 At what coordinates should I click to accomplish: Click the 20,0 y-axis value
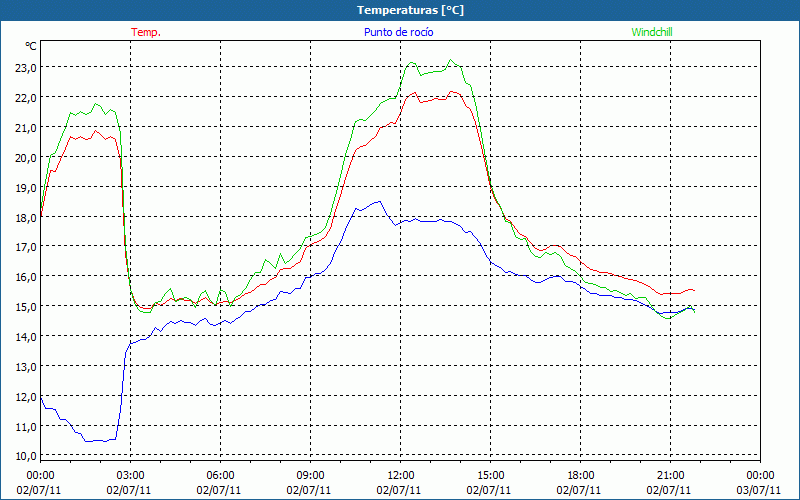click(x=26, y=158)
